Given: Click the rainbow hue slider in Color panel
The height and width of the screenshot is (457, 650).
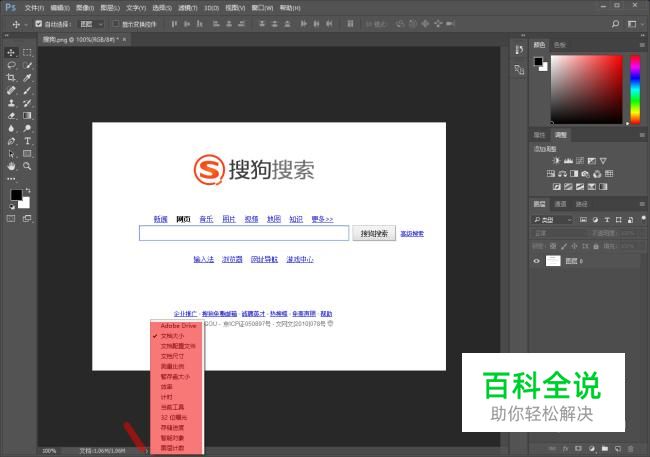Looking at the screenshot, I should tap(635, 89).
